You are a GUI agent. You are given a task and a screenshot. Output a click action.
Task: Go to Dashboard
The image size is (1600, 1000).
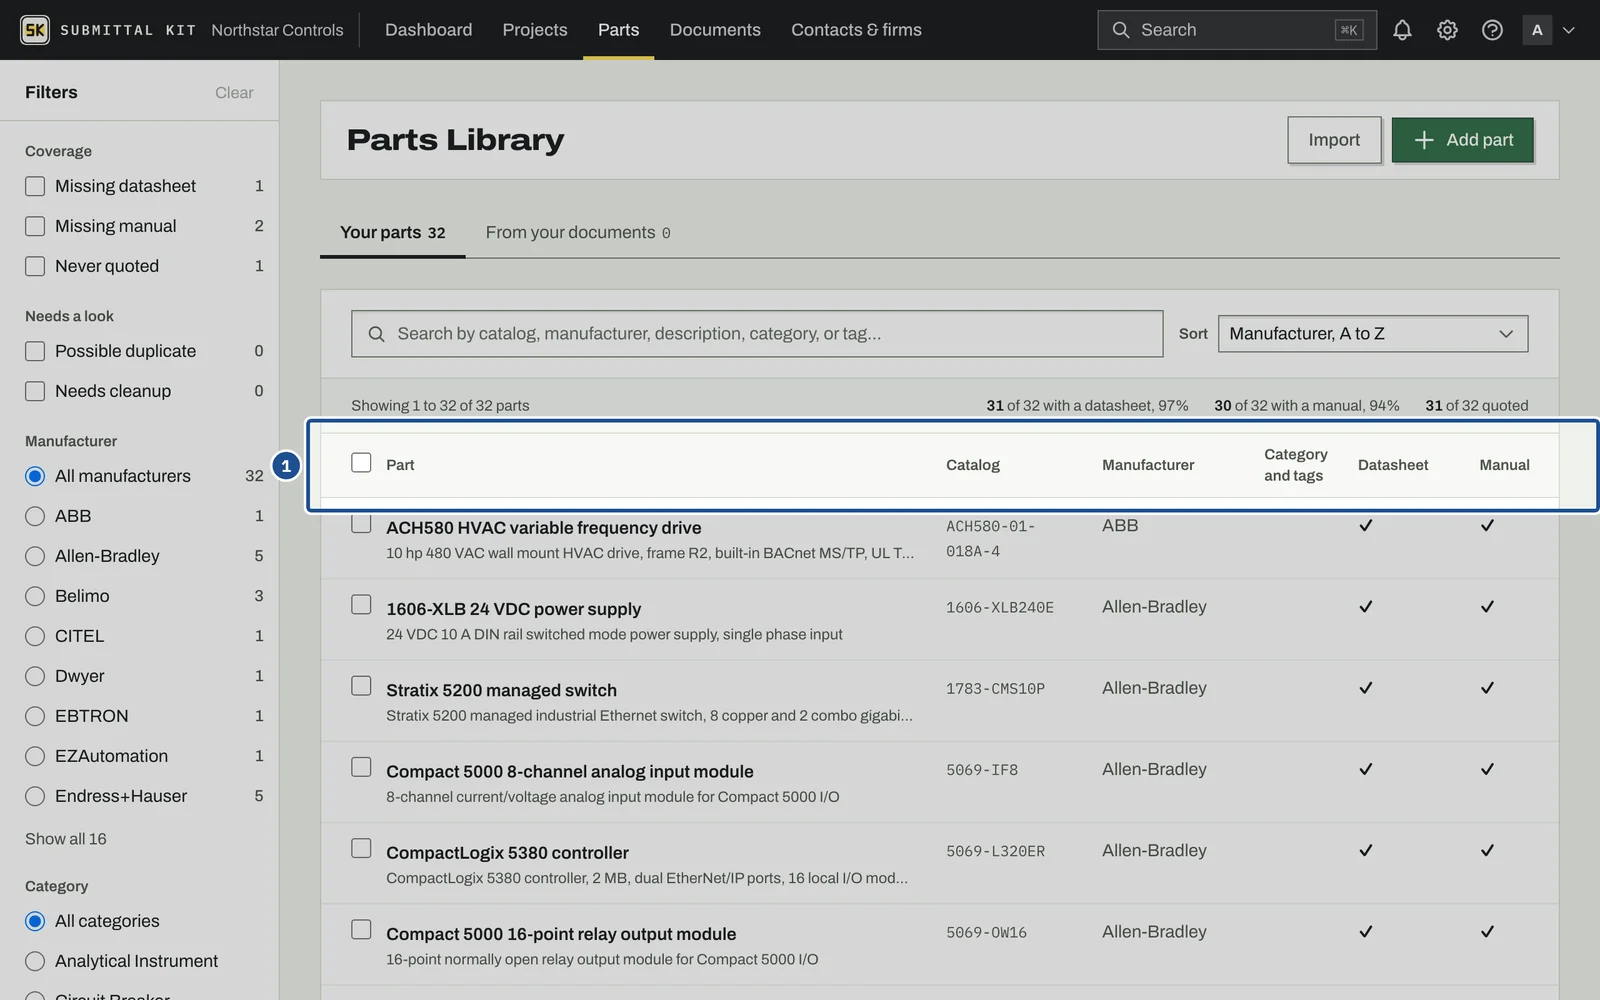[x=428, y=30]
